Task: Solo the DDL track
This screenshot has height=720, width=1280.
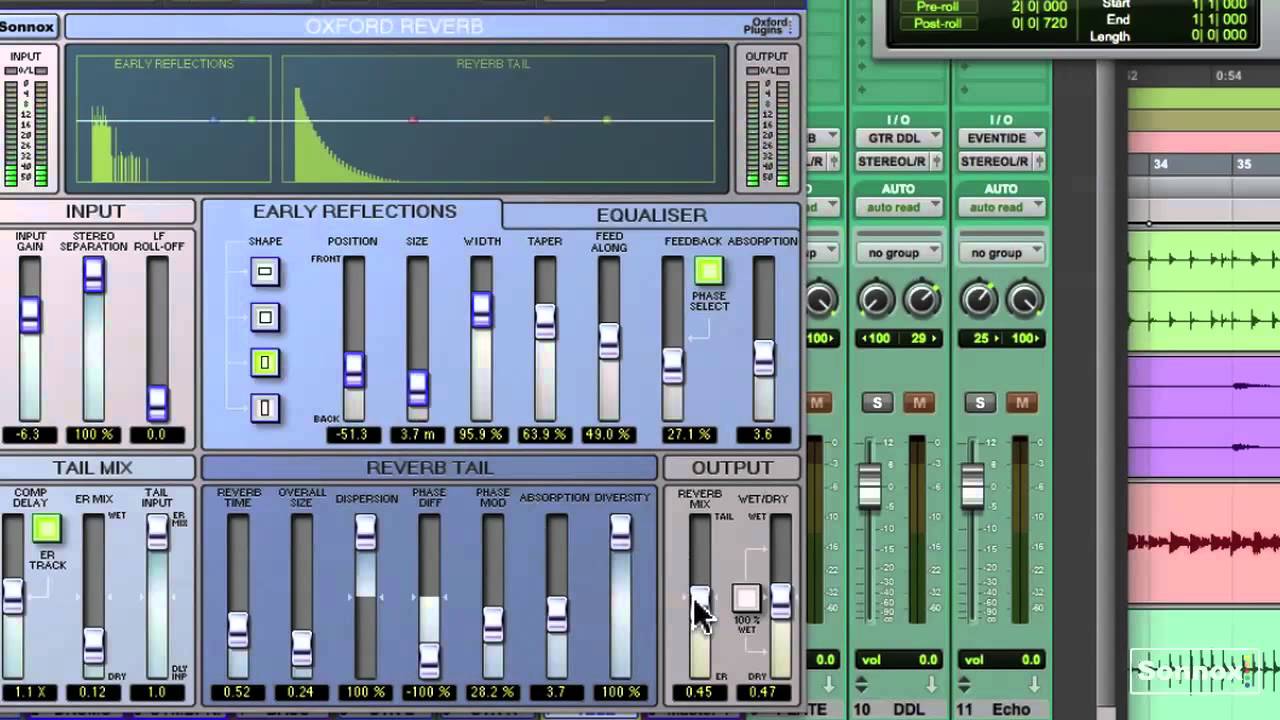Action: pyautogui.click(x=878, y=402)
